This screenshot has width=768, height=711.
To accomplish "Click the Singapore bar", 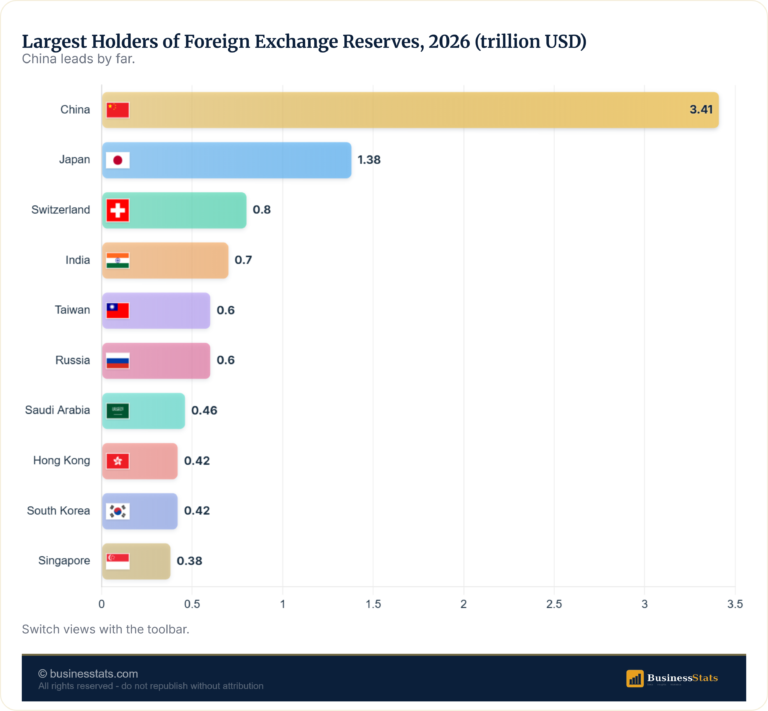I will [x=136, y=561].
